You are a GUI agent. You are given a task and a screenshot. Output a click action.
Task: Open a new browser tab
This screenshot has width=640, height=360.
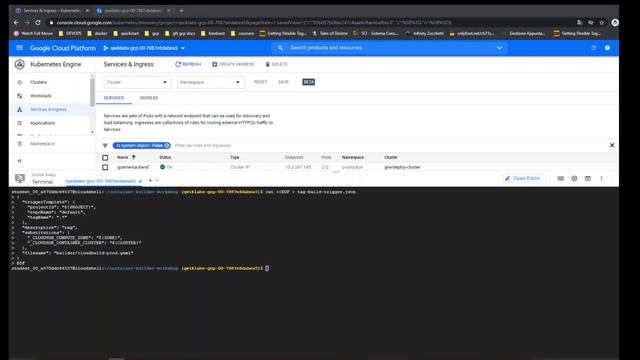181,11
